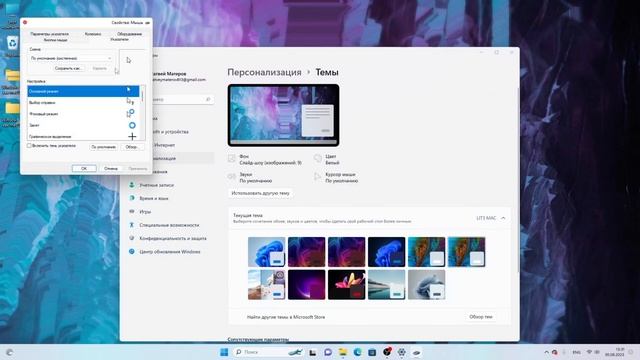Click the help select cursor icon
This screenshot has height=360, width=640.
point(130,101)
